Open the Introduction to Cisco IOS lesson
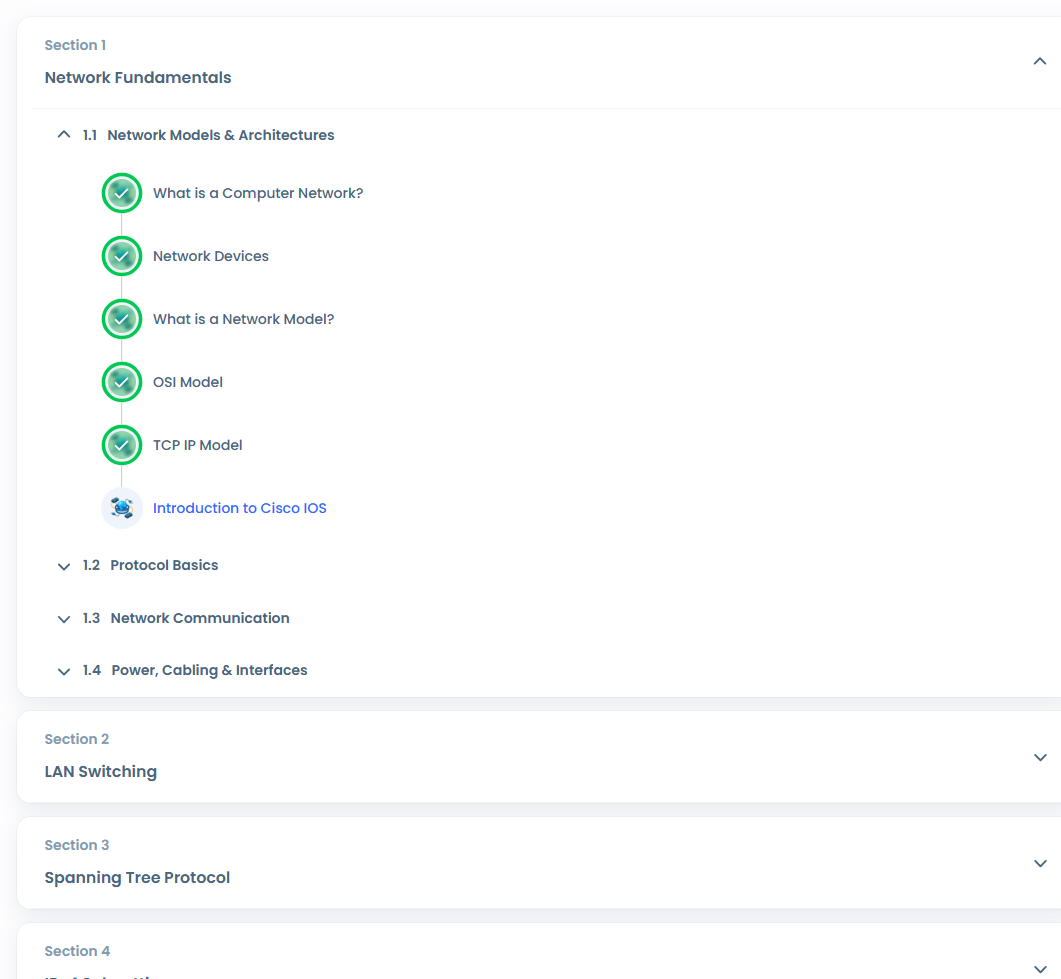This screenshot has width=1061, height=979. pos(240,508)
